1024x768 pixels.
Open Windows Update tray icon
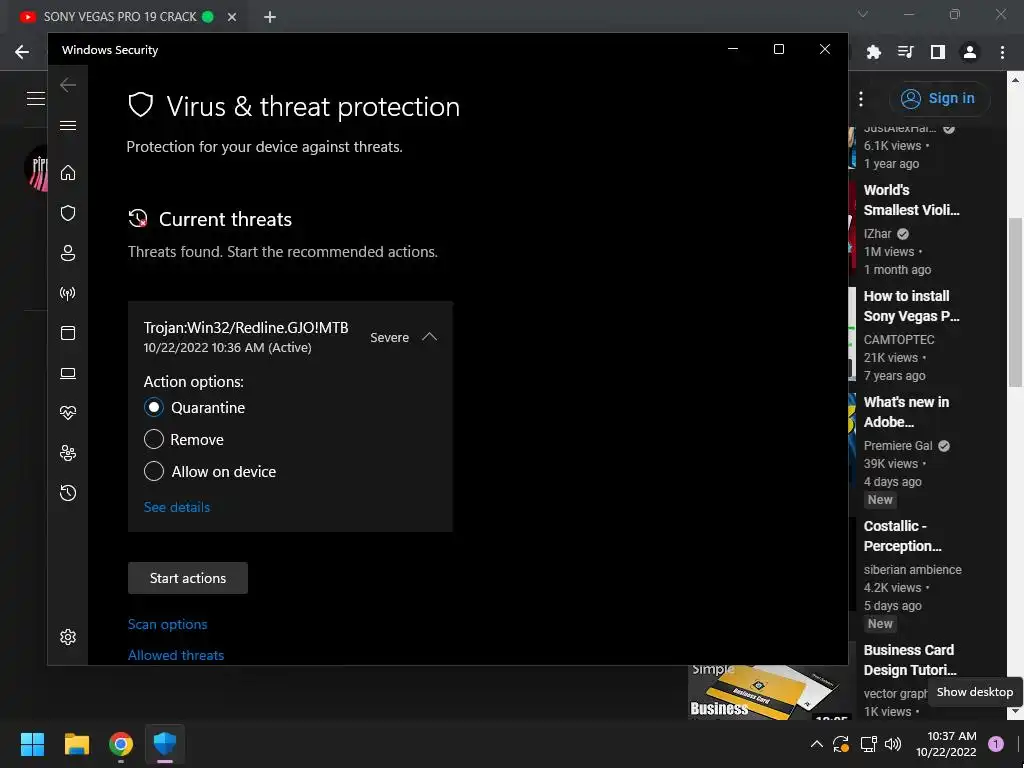(840, 744)
